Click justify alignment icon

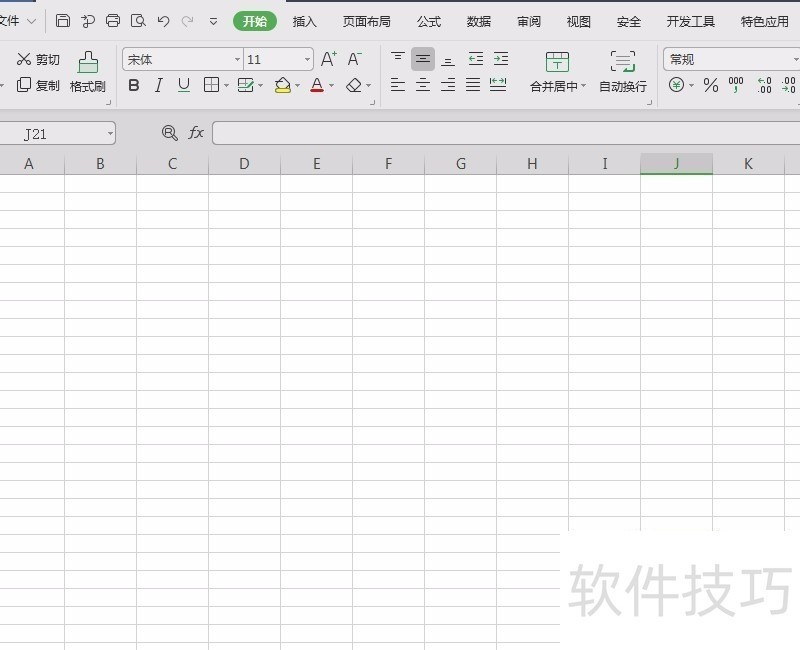coord(473,85)
